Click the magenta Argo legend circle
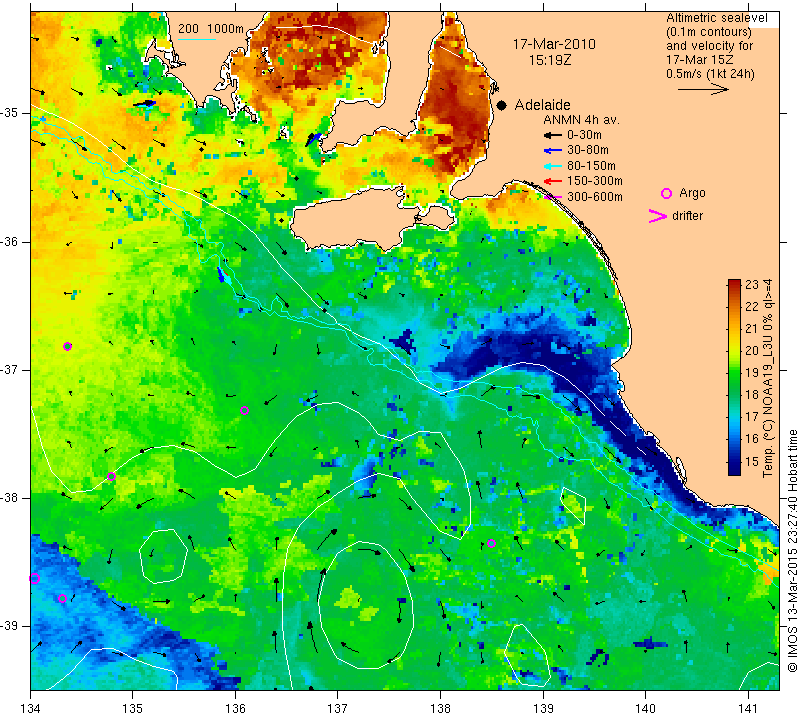The width and height of the screenshot is (800, 720). [x=666, y=193]
